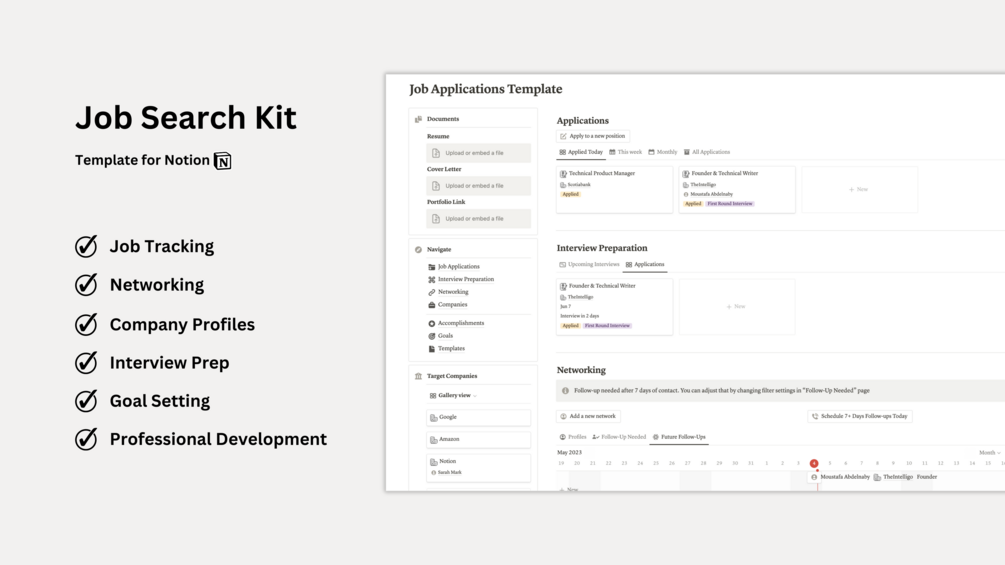Switch to All Applications tab

(706, 152)
